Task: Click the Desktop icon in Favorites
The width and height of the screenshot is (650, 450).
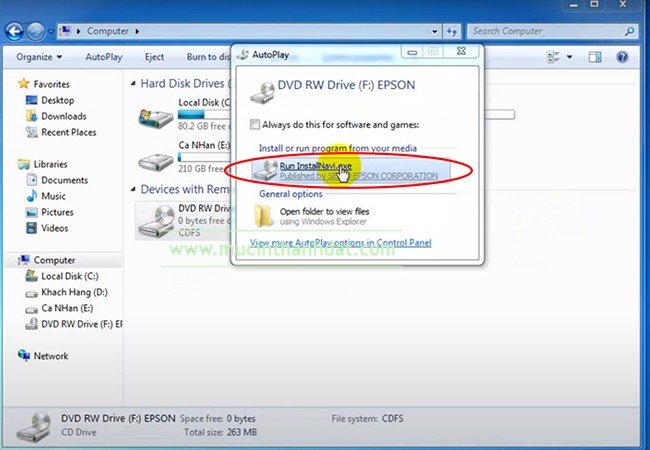Action: click(32, 100)
